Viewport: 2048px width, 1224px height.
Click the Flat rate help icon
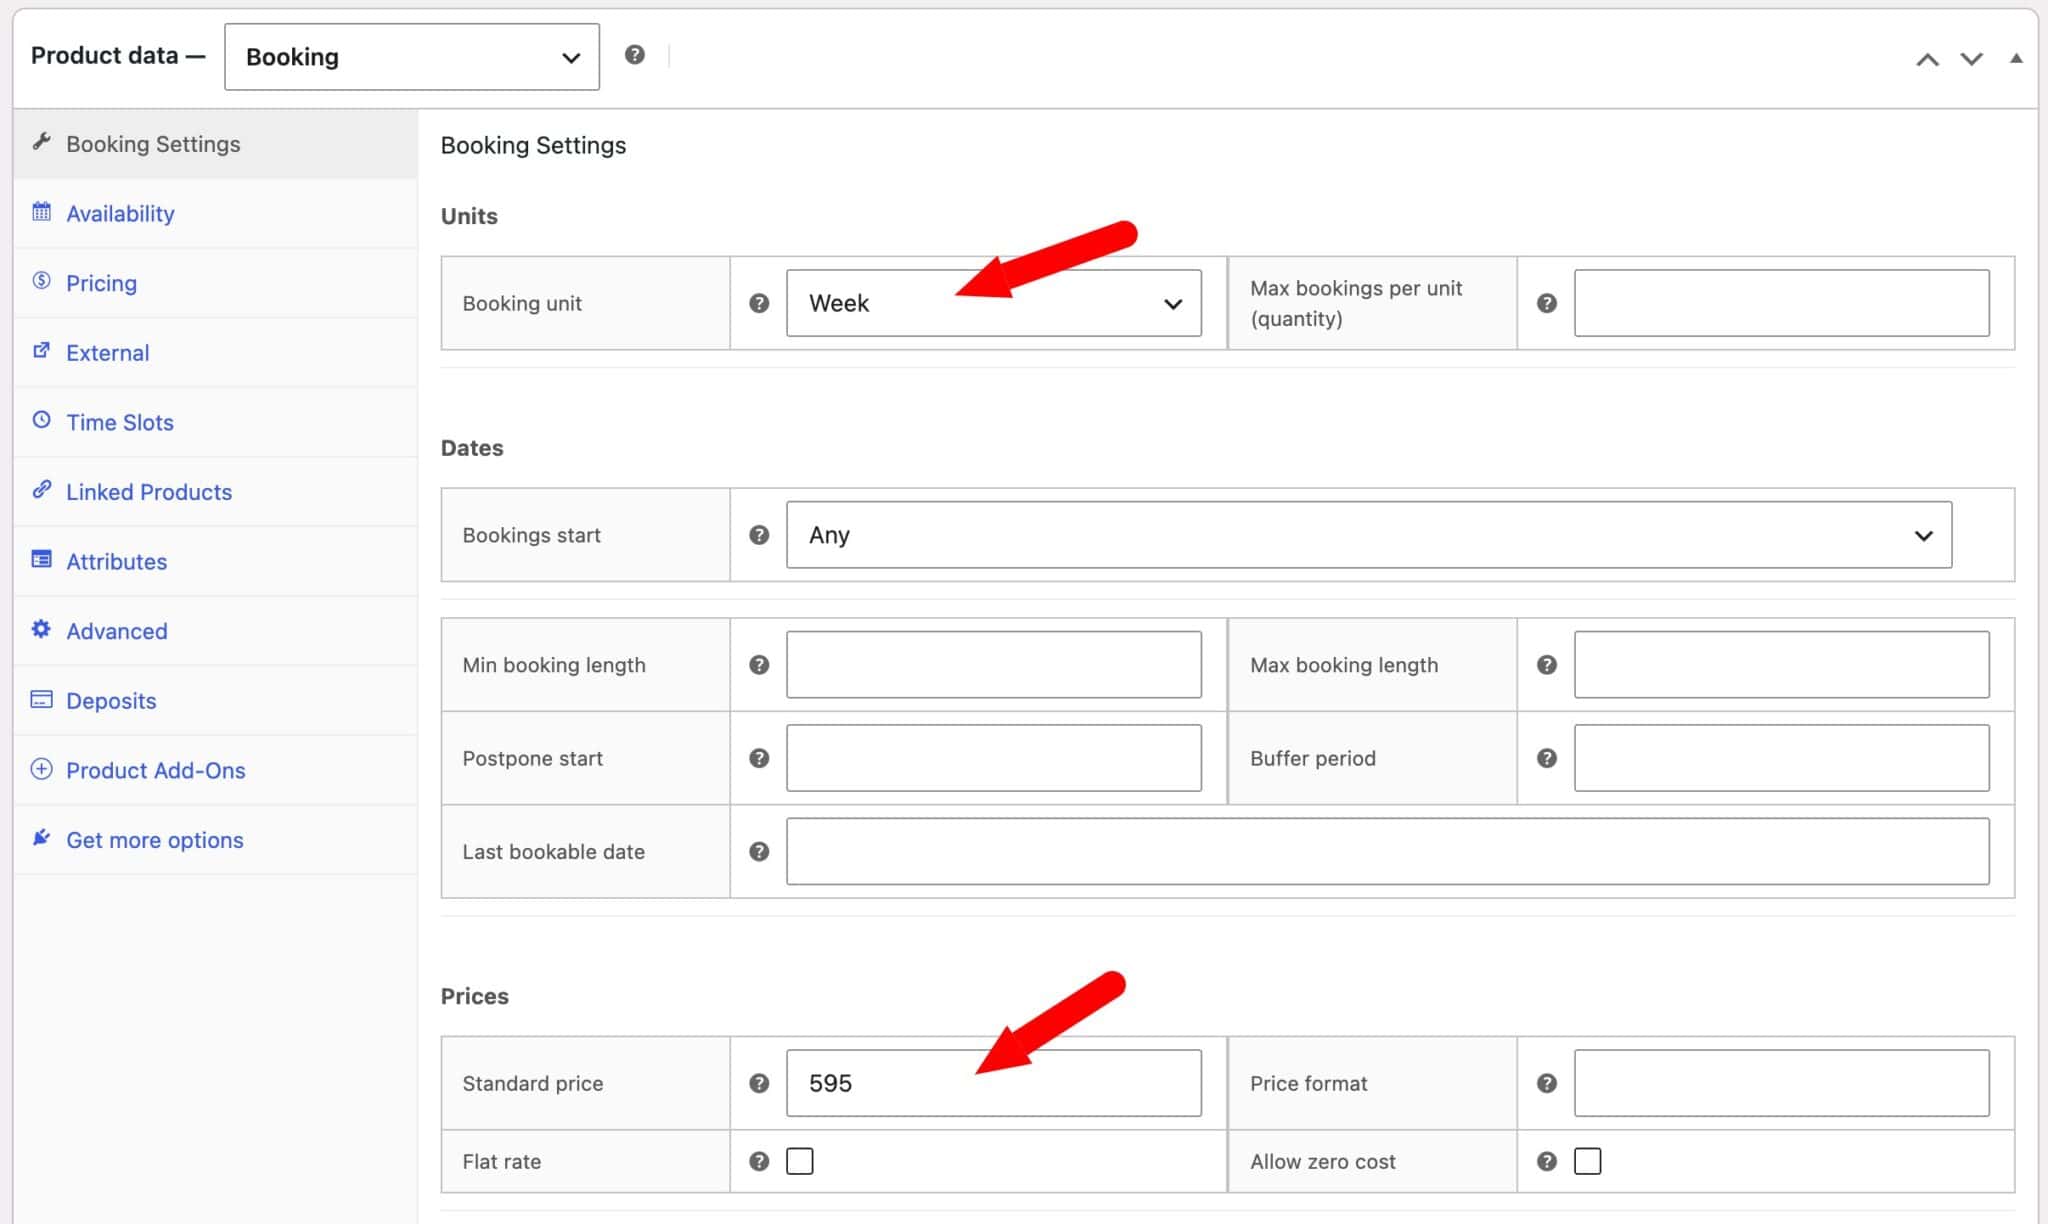coord(759,1161)
